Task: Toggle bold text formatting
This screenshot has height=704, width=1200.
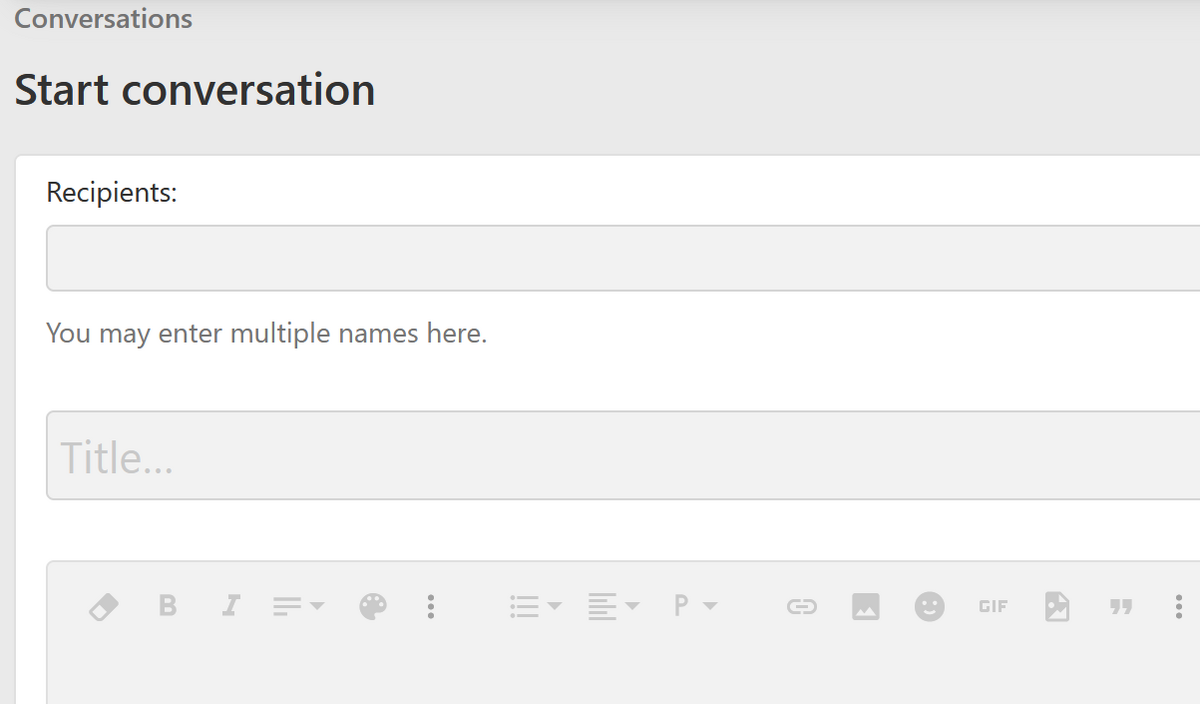Action: click(168, 606)
